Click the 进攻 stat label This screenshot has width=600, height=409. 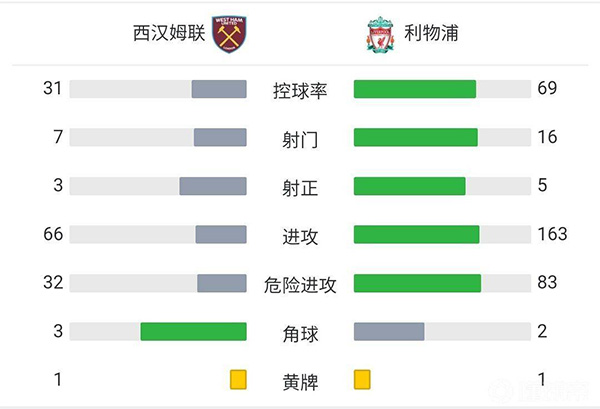[x=300, y=236]
